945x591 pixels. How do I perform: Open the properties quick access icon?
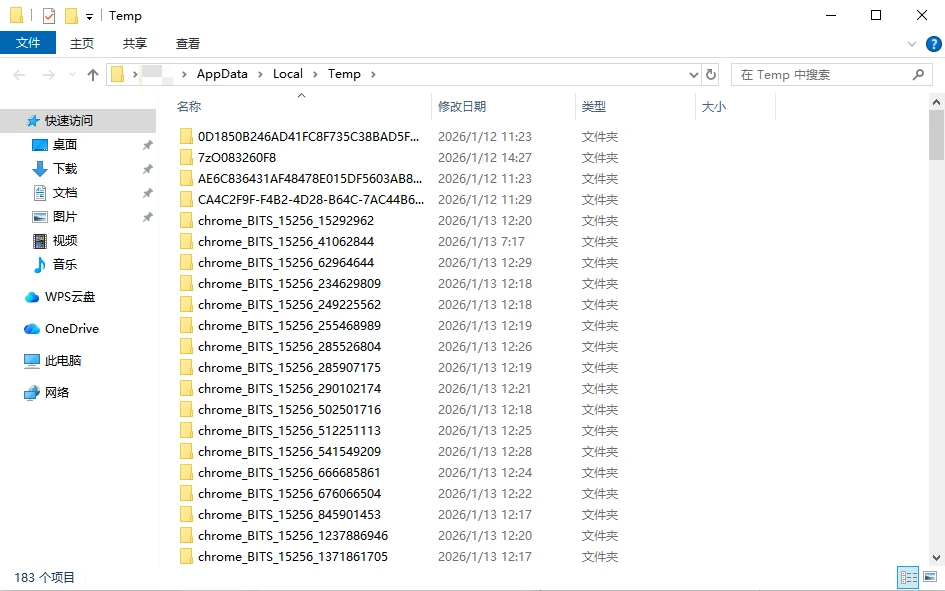click(x=49, y=16)
